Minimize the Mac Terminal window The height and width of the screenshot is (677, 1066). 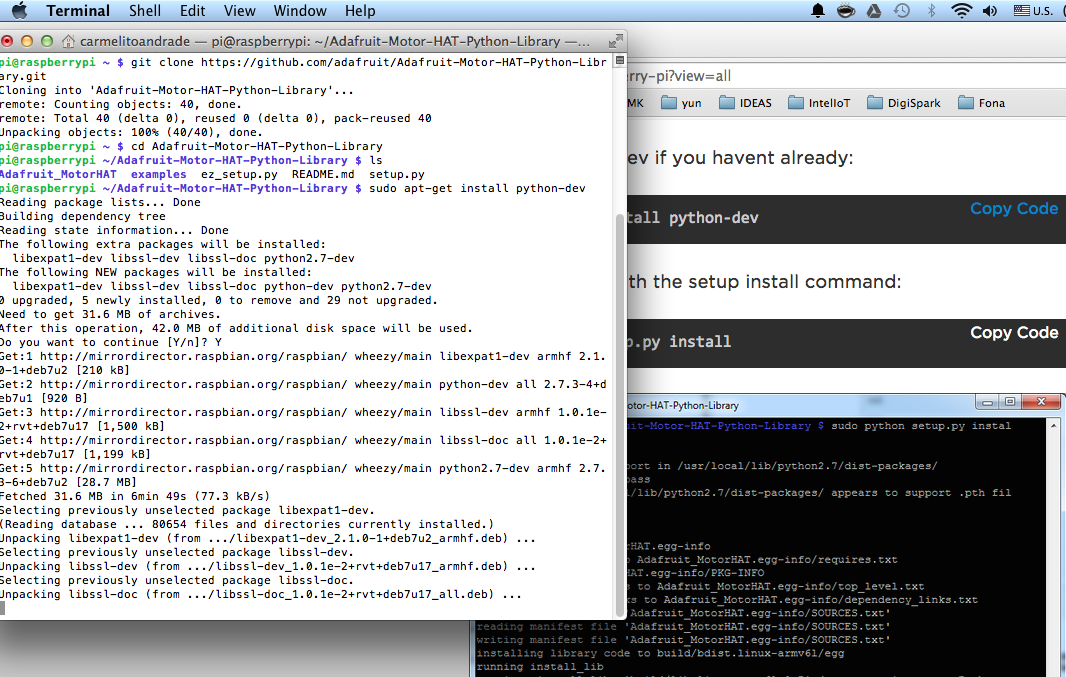(27, 41)
